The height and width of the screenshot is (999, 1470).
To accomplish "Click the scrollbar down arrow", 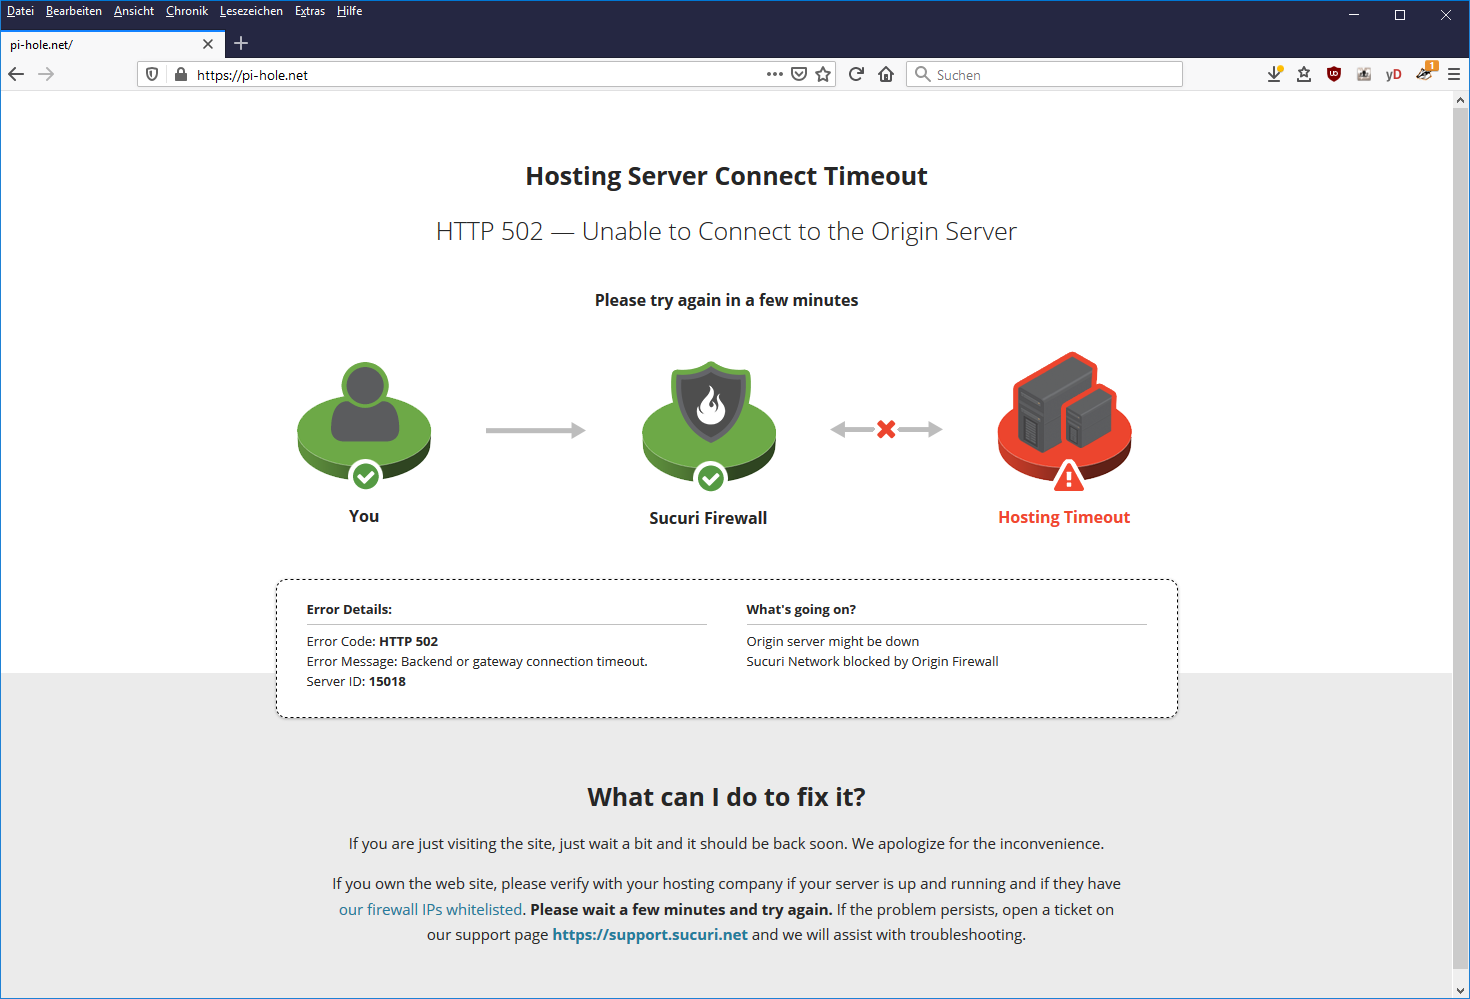I will [x=1461, y=990].
